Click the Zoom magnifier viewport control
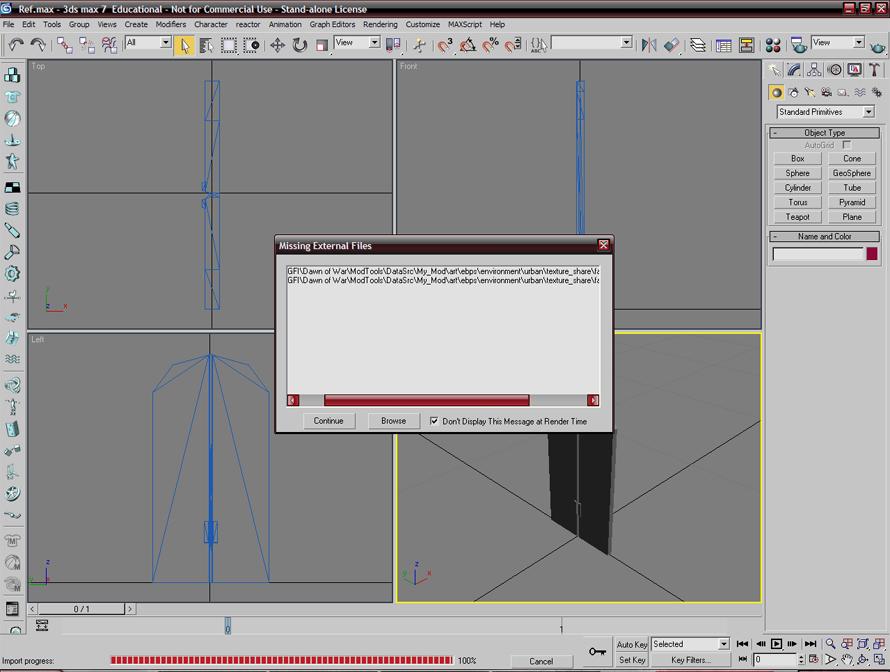The width and height of the screenshot is (890, 672). pyautogui.click(x=830, y=645)
